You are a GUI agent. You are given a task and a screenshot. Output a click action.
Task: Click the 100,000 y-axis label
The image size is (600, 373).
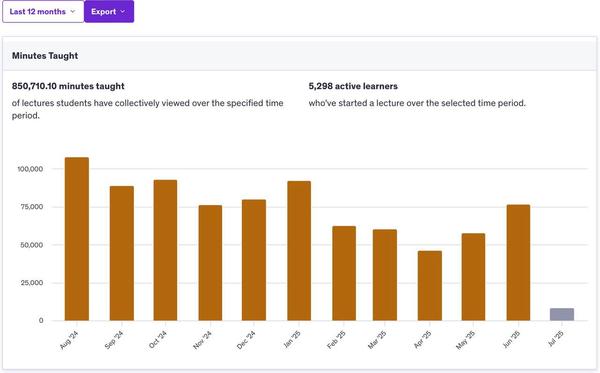30,169
